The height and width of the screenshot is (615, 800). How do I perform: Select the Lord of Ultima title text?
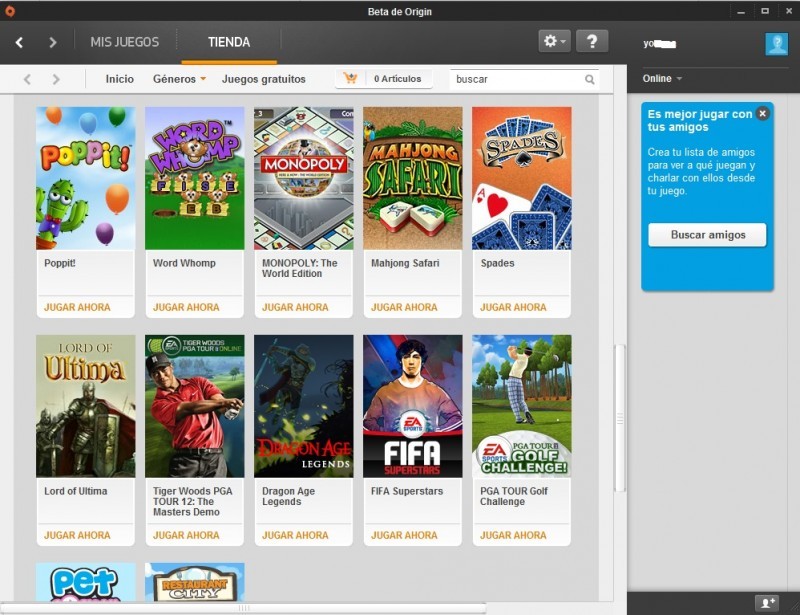tap(76, 491)
